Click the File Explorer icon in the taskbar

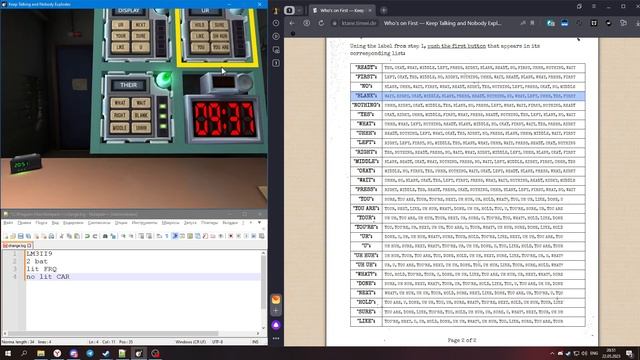coord(40,353)
